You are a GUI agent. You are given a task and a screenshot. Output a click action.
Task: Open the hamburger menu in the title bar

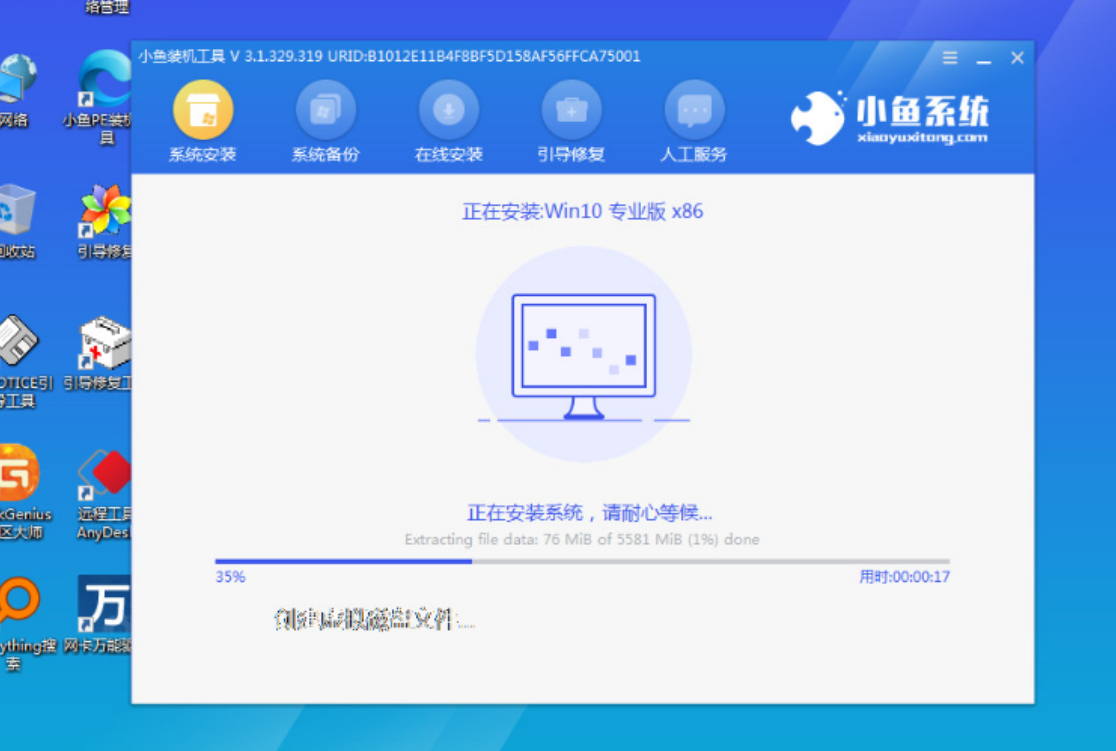[950, 58]
